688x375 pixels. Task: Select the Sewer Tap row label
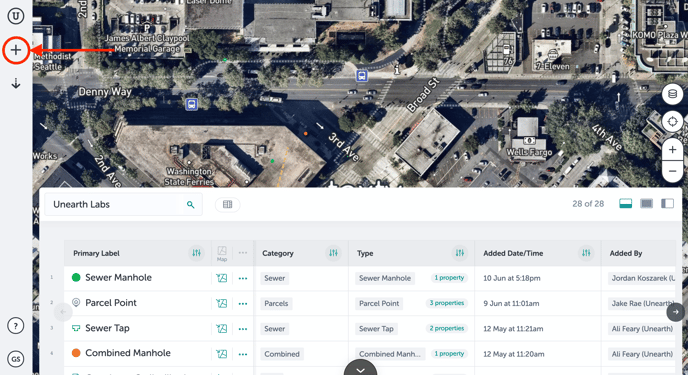(x=107, y=328)
